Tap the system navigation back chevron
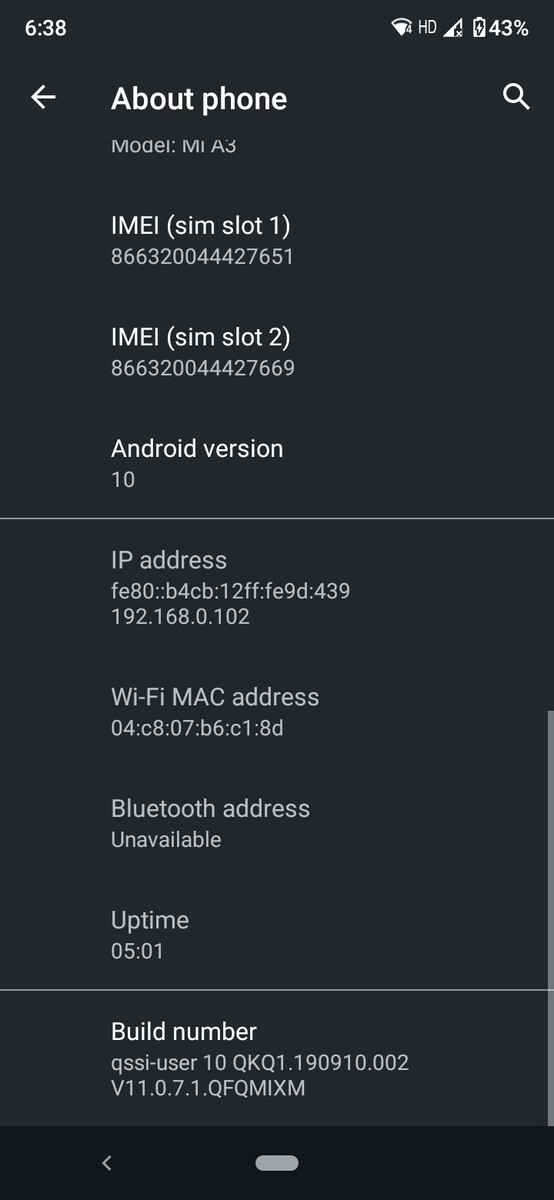 coord(107,1162)
